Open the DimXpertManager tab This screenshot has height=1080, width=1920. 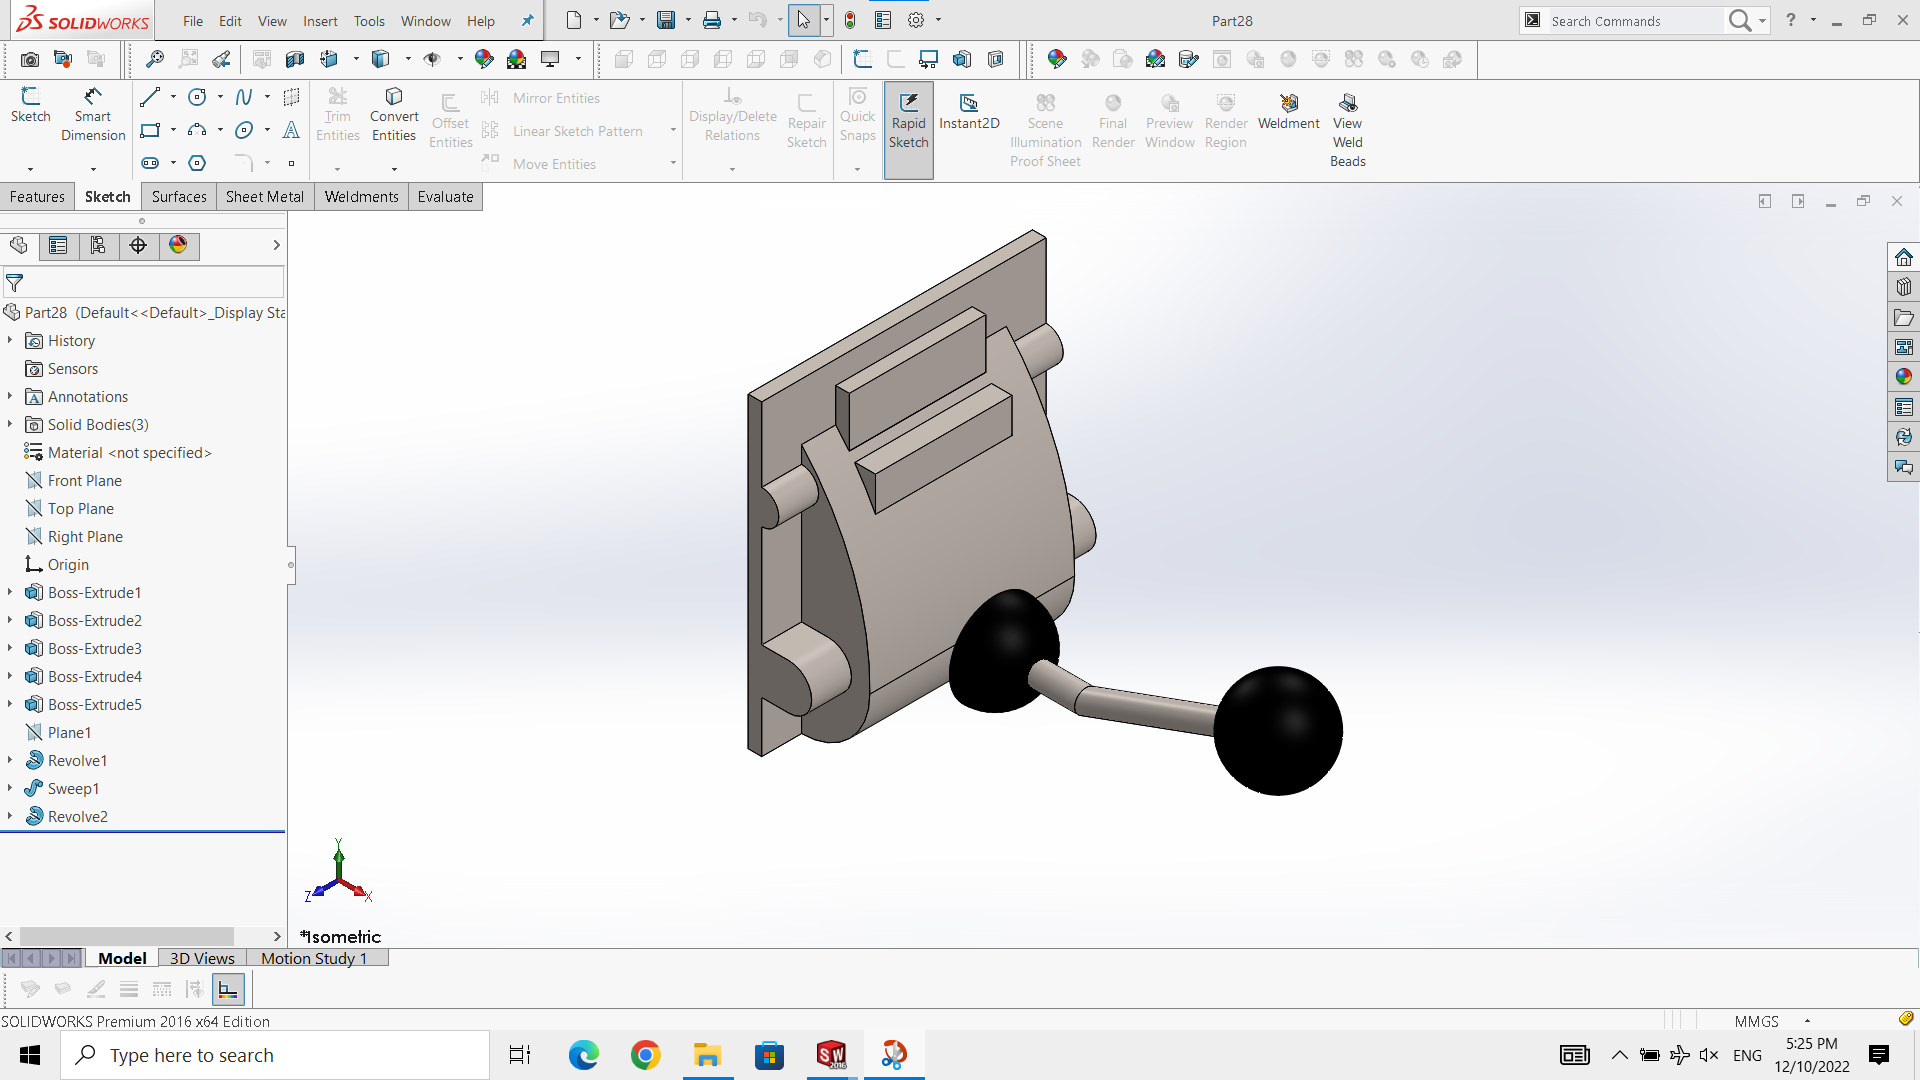[x=138, y=246]
